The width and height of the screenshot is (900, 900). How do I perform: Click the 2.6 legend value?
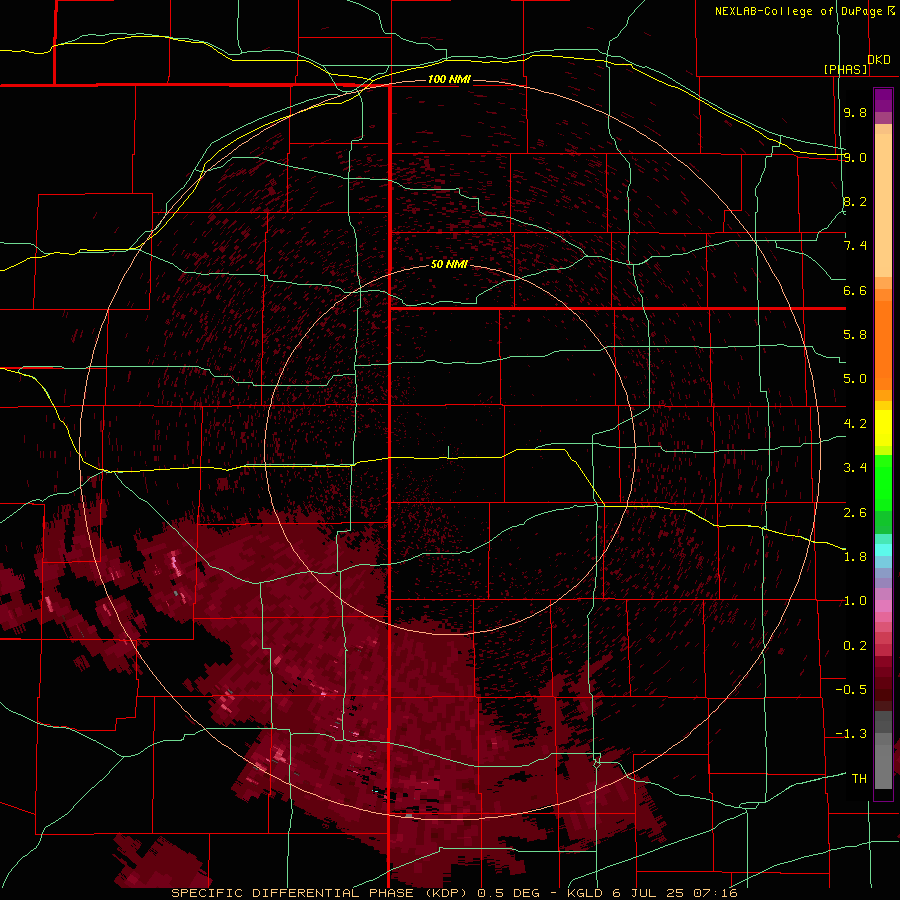855,513
